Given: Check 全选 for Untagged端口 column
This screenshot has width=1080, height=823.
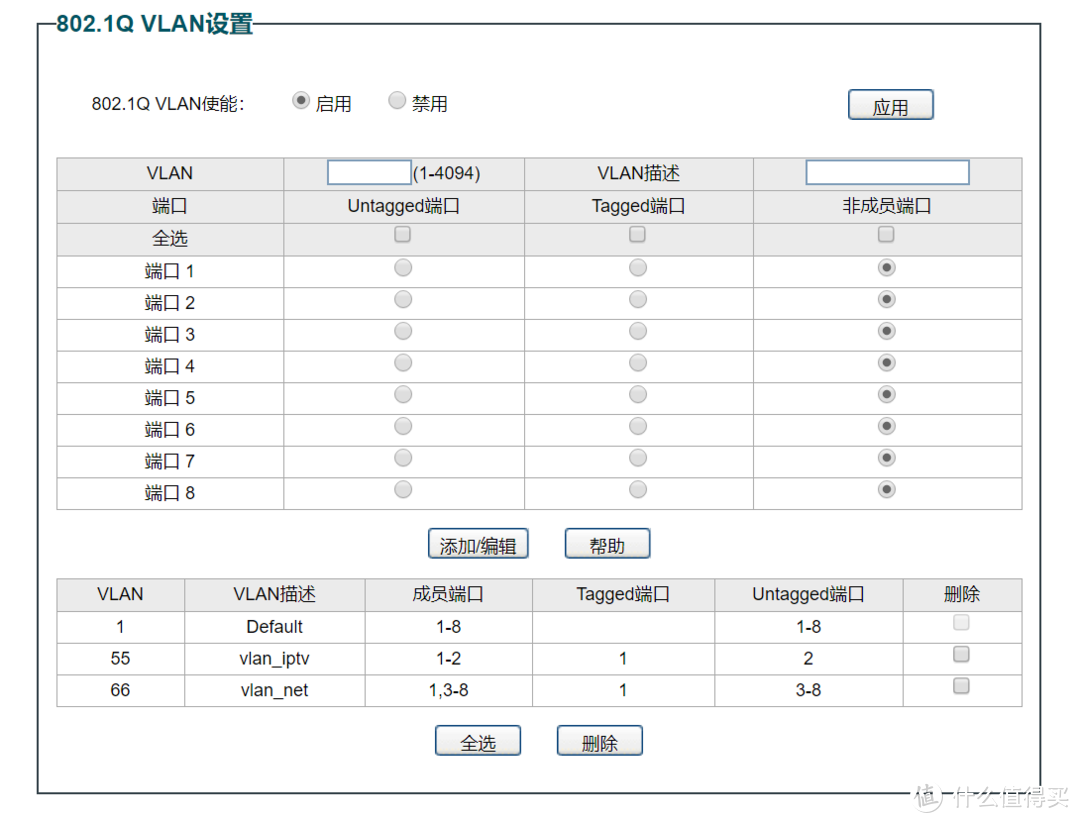Looking at the screenshot, I should click(403, 235).
